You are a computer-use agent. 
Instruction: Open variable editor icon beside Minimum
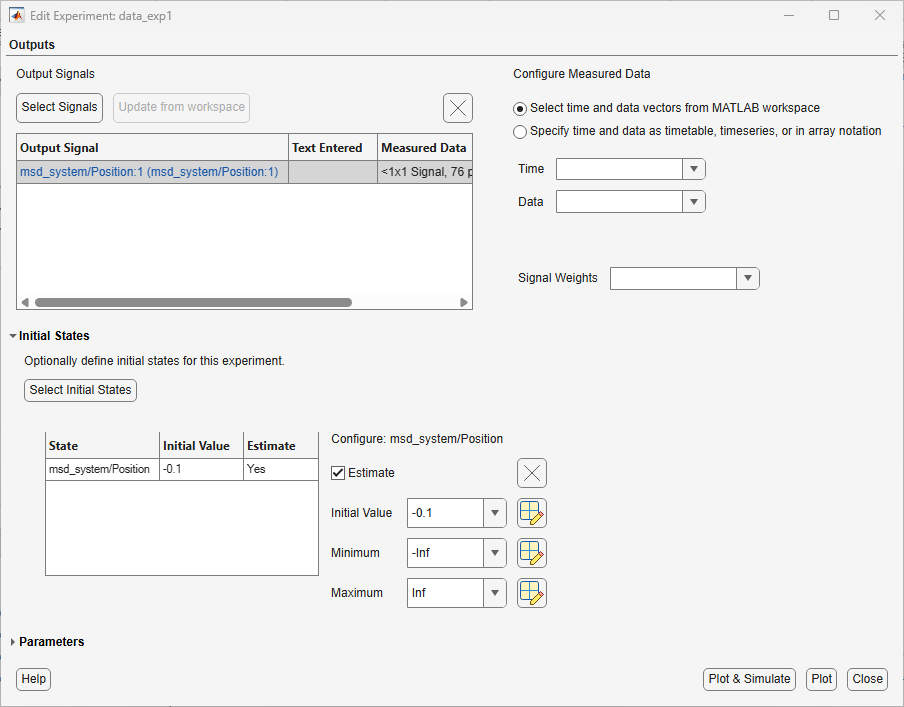[x=532, y=552]
